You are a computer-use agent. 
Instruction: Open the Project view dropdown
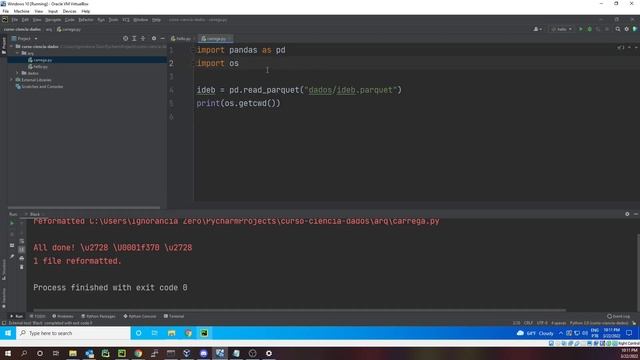[x=24, y=38]
